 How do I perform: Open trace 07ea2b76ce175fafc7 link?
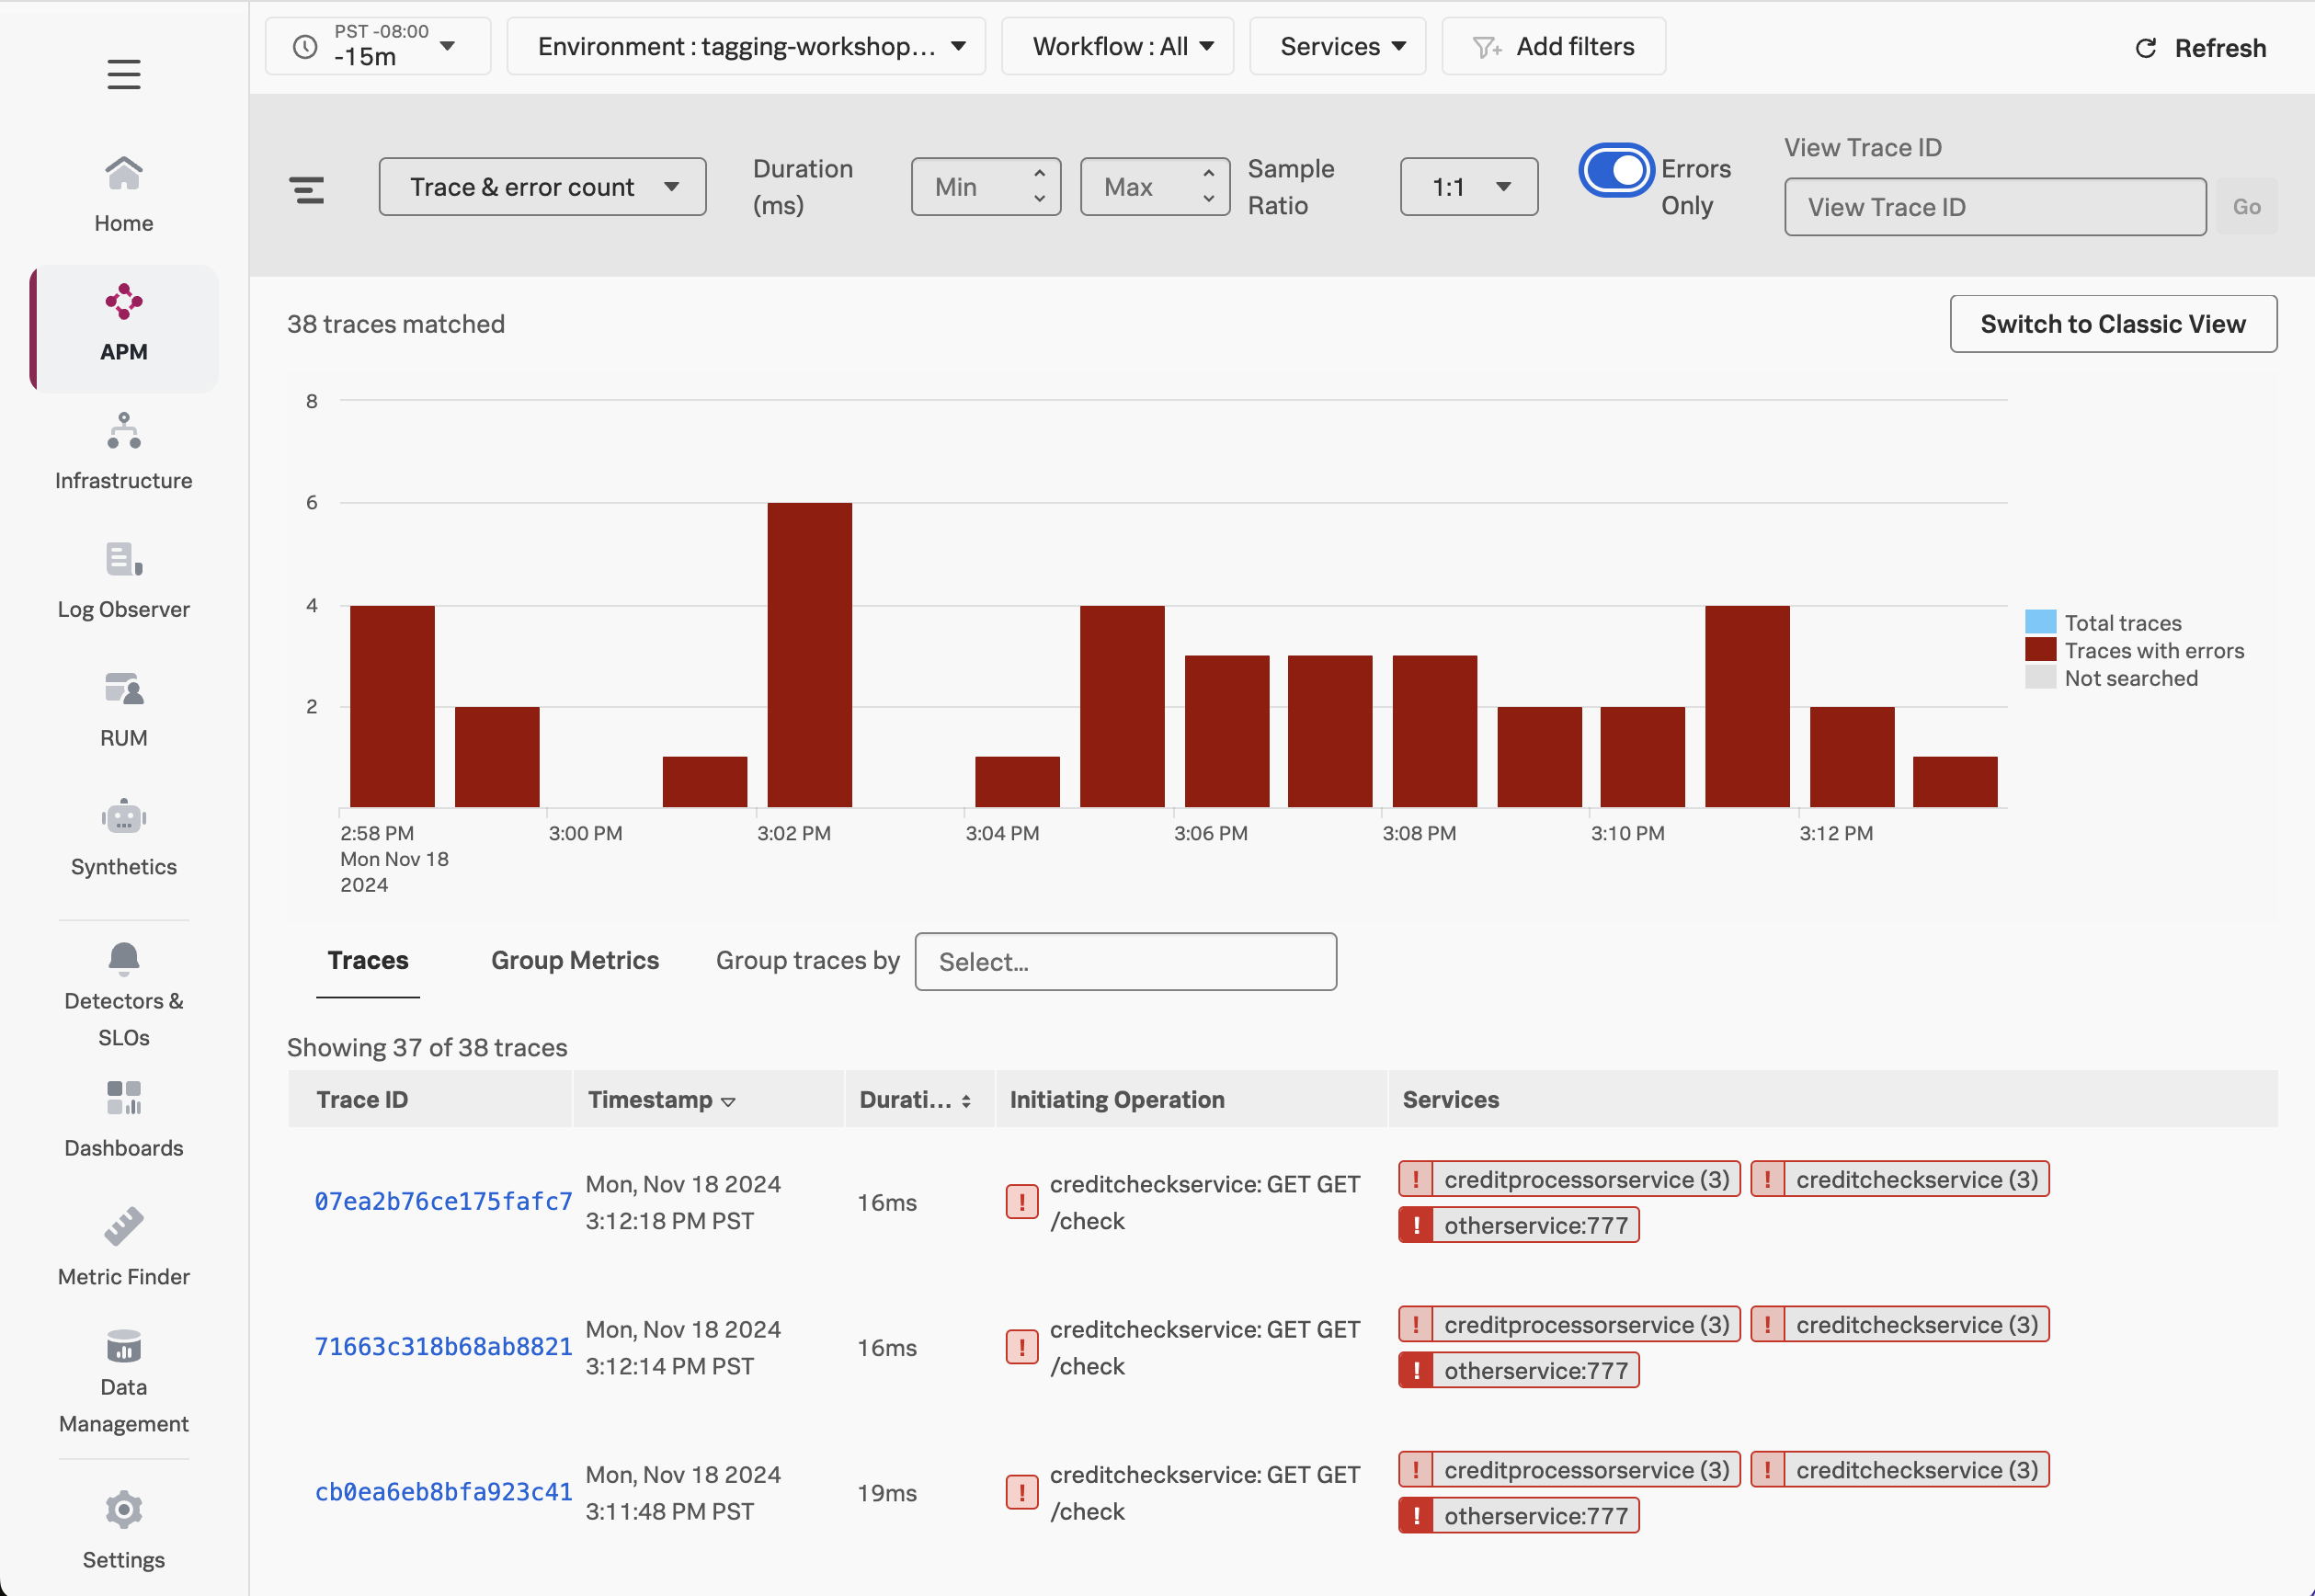(x=443, y=1201)
